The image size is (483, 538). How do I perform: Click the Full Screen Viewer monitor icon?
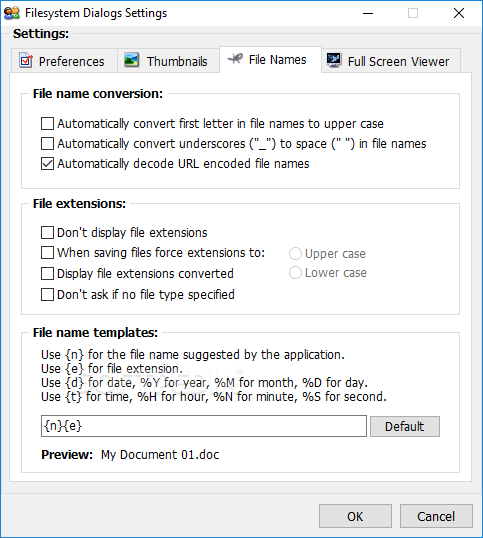[334, 60]
